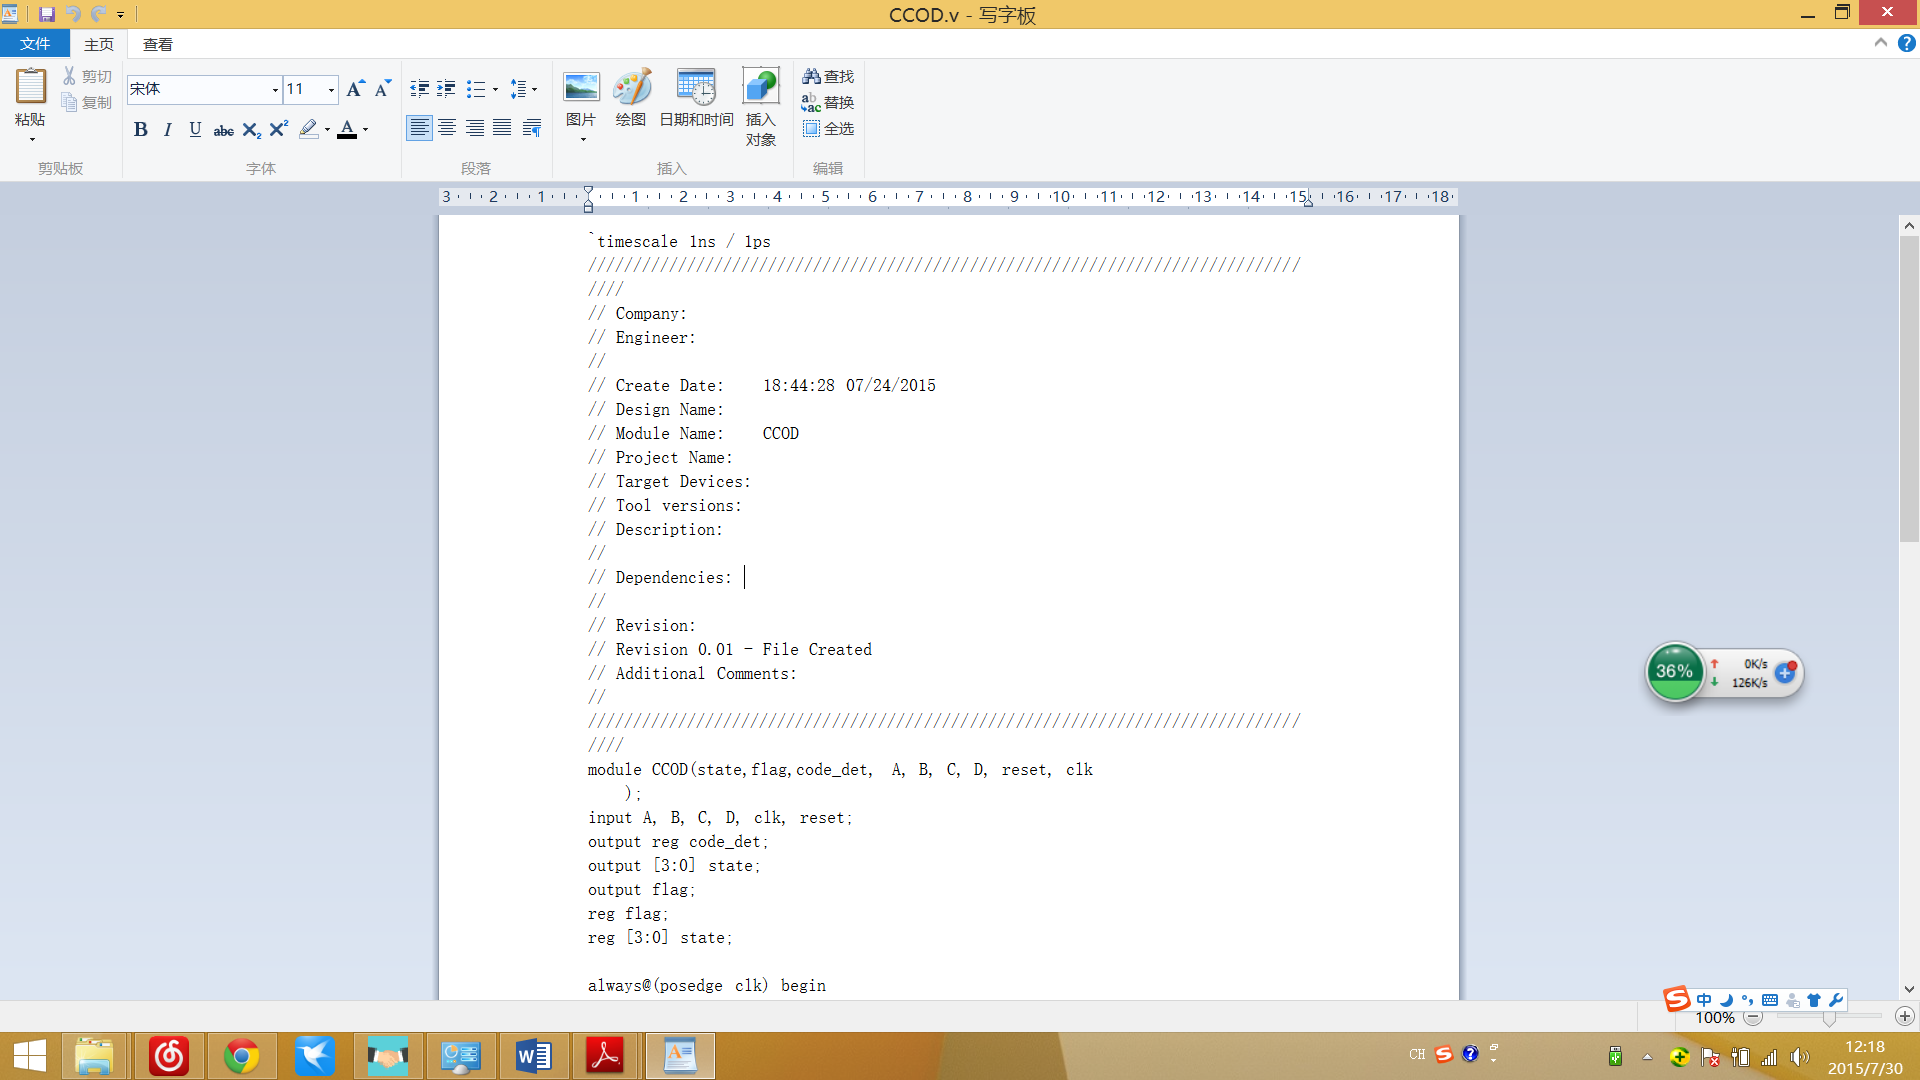The width and height of the screenshot is (1920, 1080).
Task: Toggle italic formatting
Action: (168, 129)
